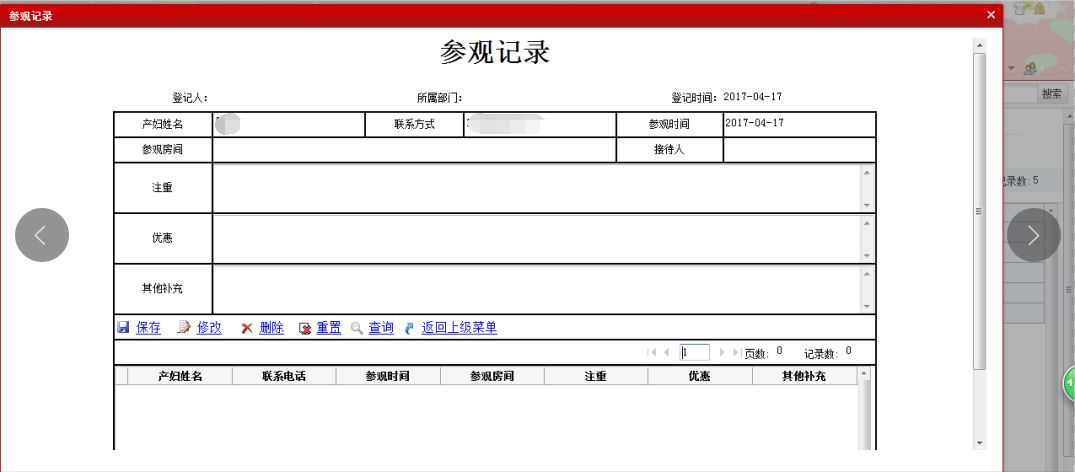Click the 产妇姓名 input field
Viewport: 1075px width, 472px height.
(289, 125)
